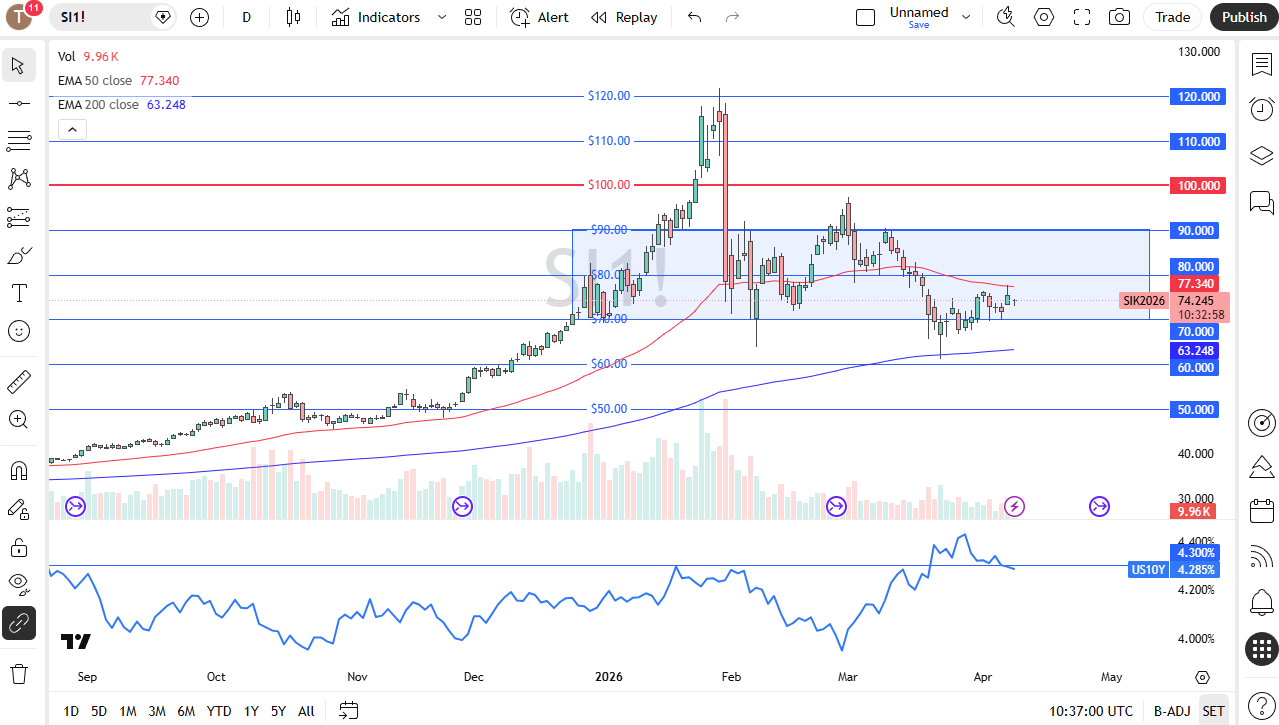Image resolution: width=1279 pixels, height=725 pixels.
Task: Open the object tree layers panel
Action: [x=1262, y=156]
